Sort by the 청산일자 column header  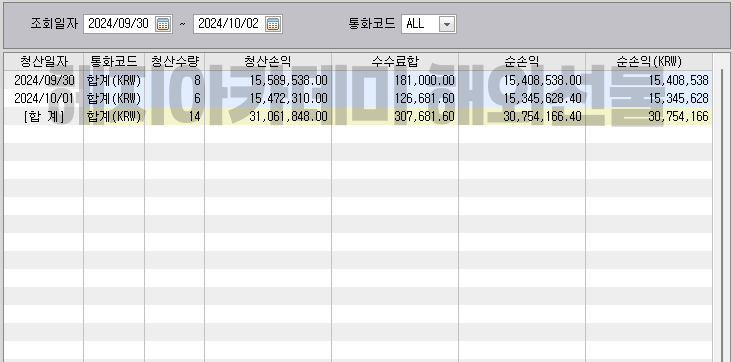44,61
